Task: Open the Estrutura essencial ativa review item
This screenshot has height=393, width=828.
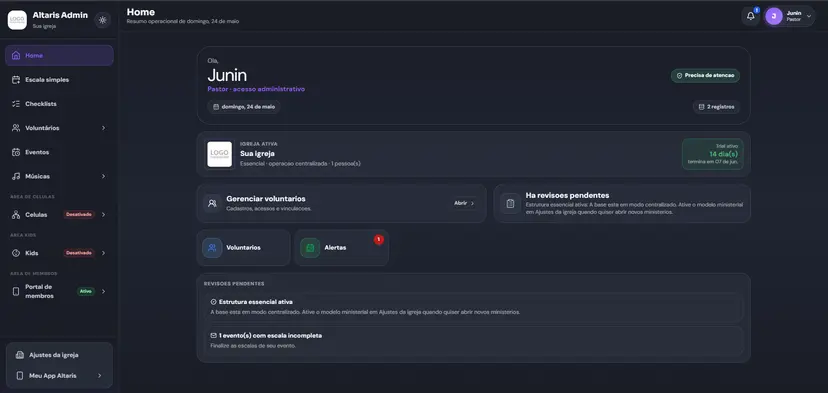Action: [x=474, y=307]
